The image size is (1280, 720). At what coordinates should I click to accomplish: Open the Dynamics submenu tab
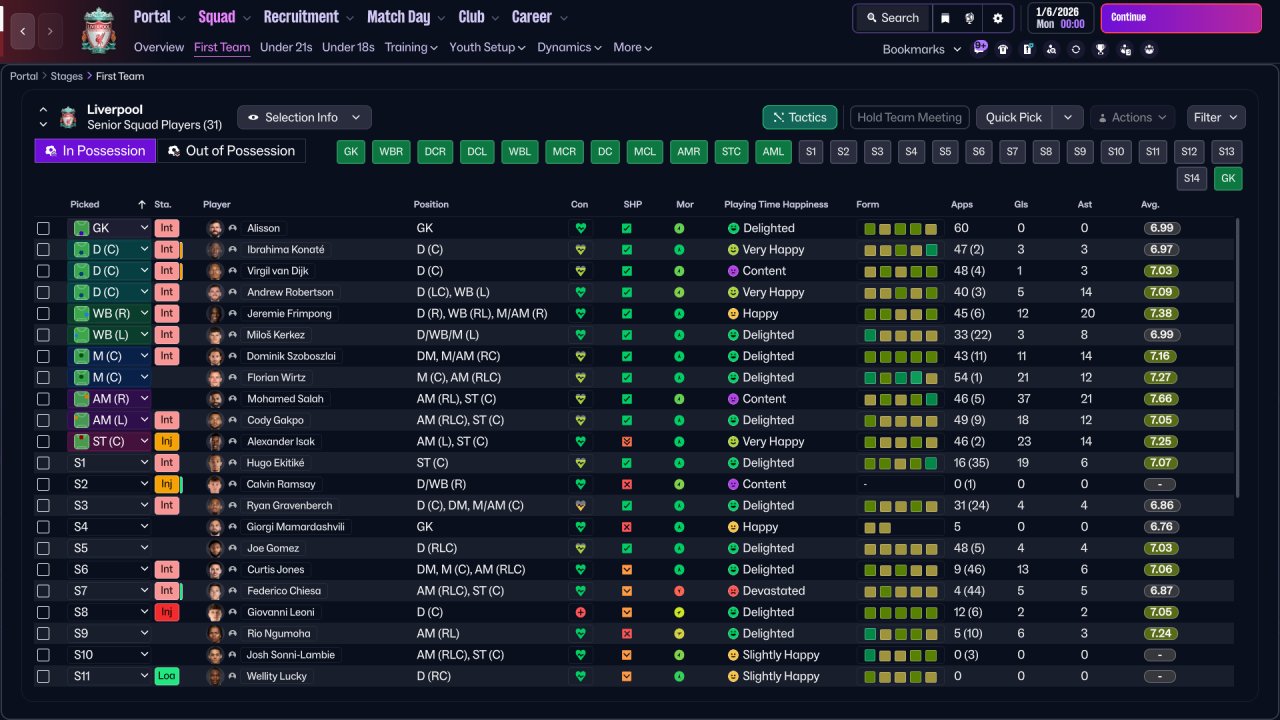pyautogui.click(x=569, y=47)
